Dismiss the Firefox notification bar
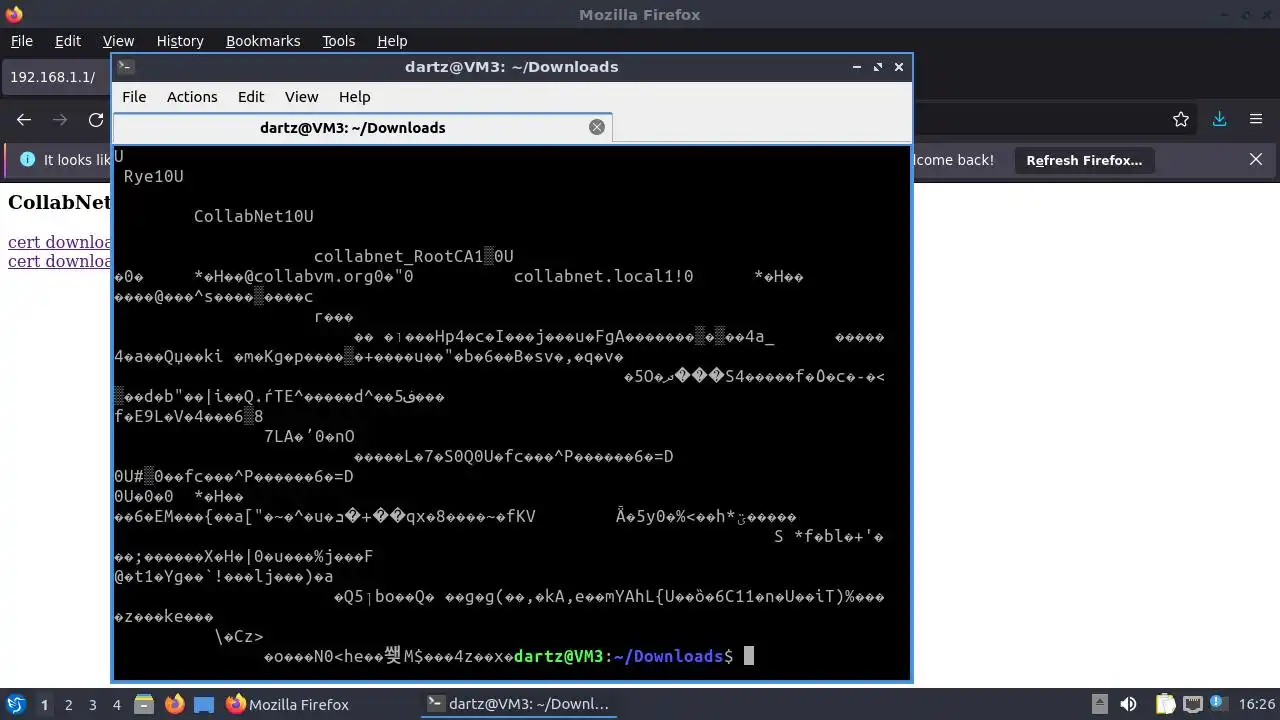 (x=1256, y=160)
